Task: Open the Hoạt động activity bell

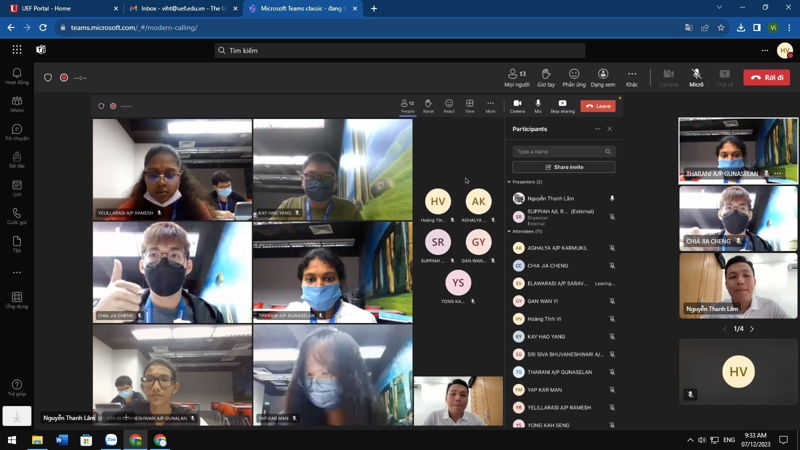Action: tap(17, 76)
